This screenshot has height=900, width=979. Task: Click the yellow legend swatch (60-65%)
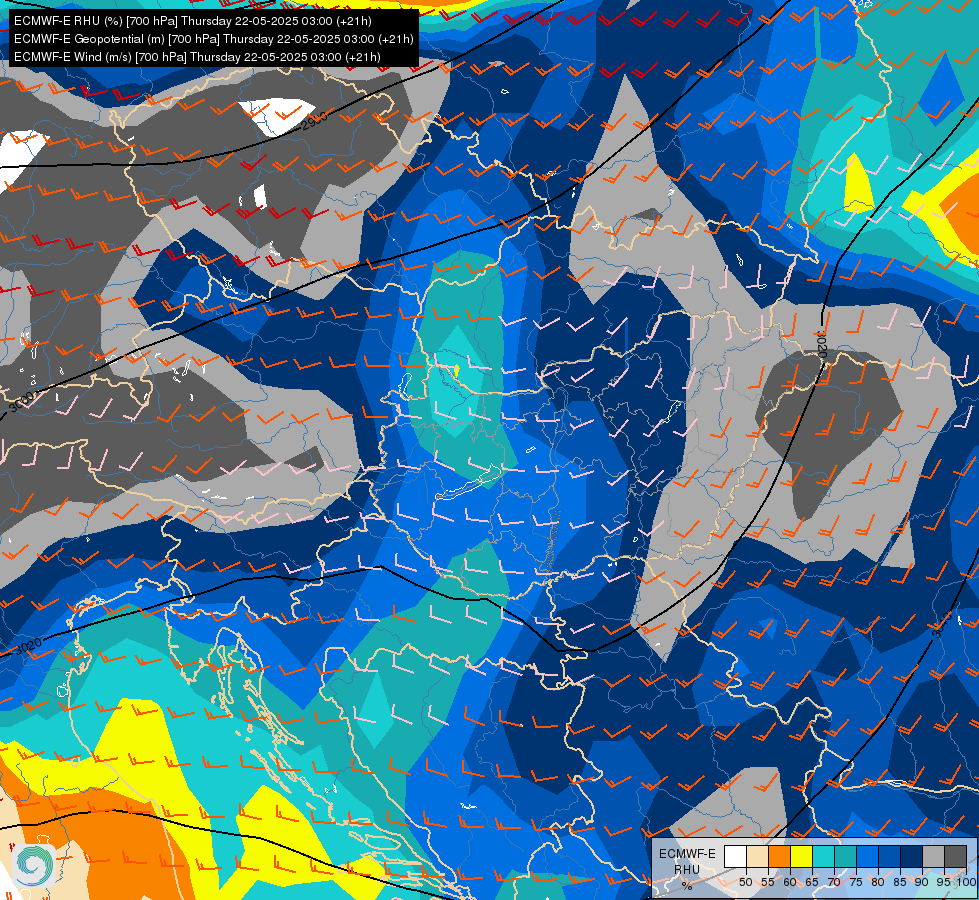tap(801, 856)
